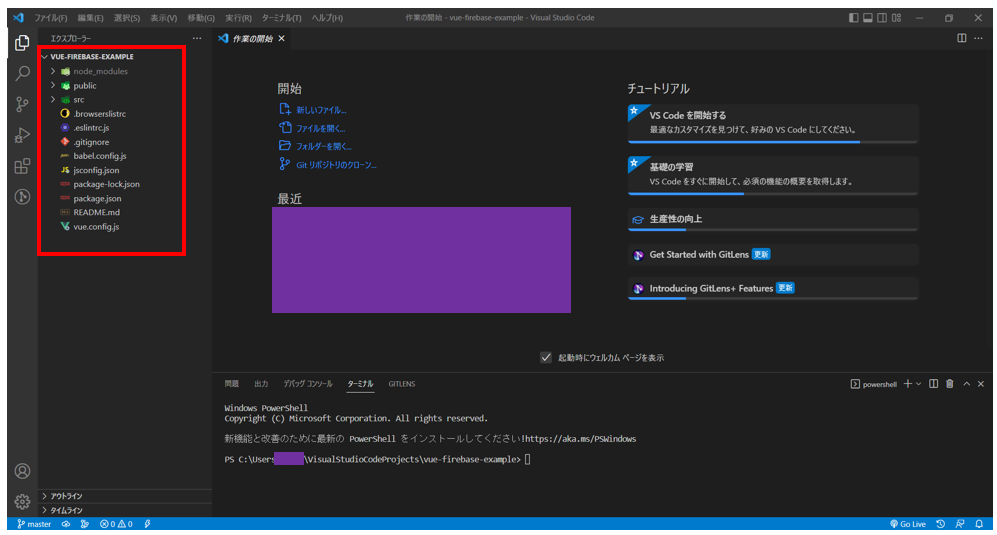Open the Manage gear icon
The width and height of the screenshot is (997, 535).
[22, 502]
